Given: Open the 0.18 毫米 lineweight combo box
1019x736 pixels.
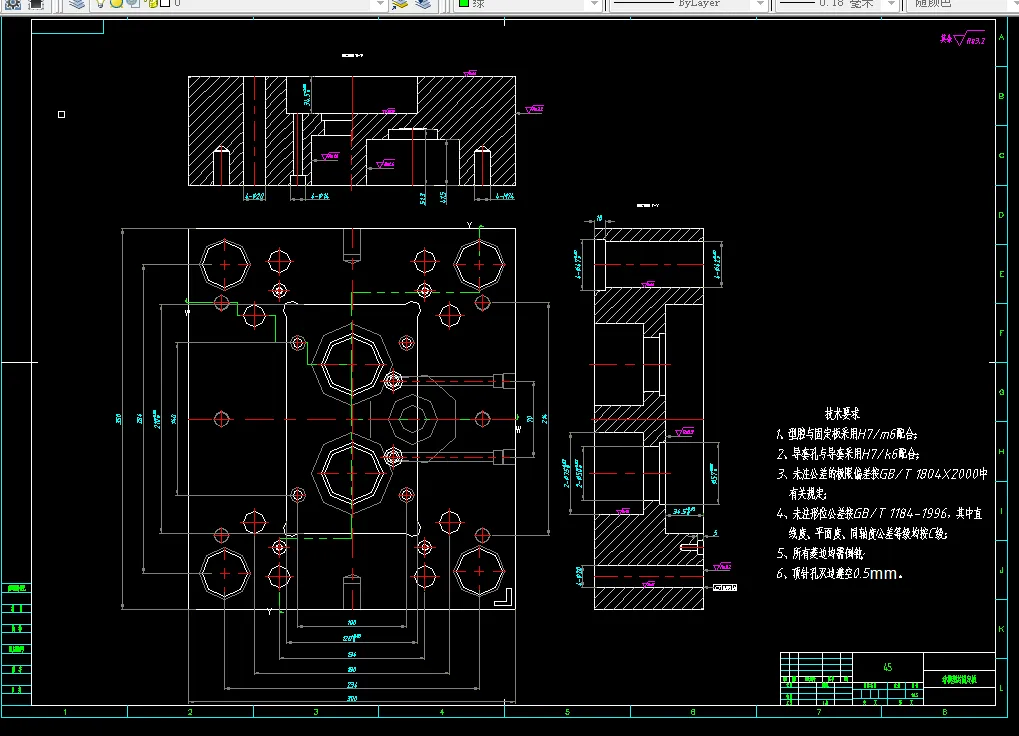Looking at the screenshot, I should pos(837,4).
